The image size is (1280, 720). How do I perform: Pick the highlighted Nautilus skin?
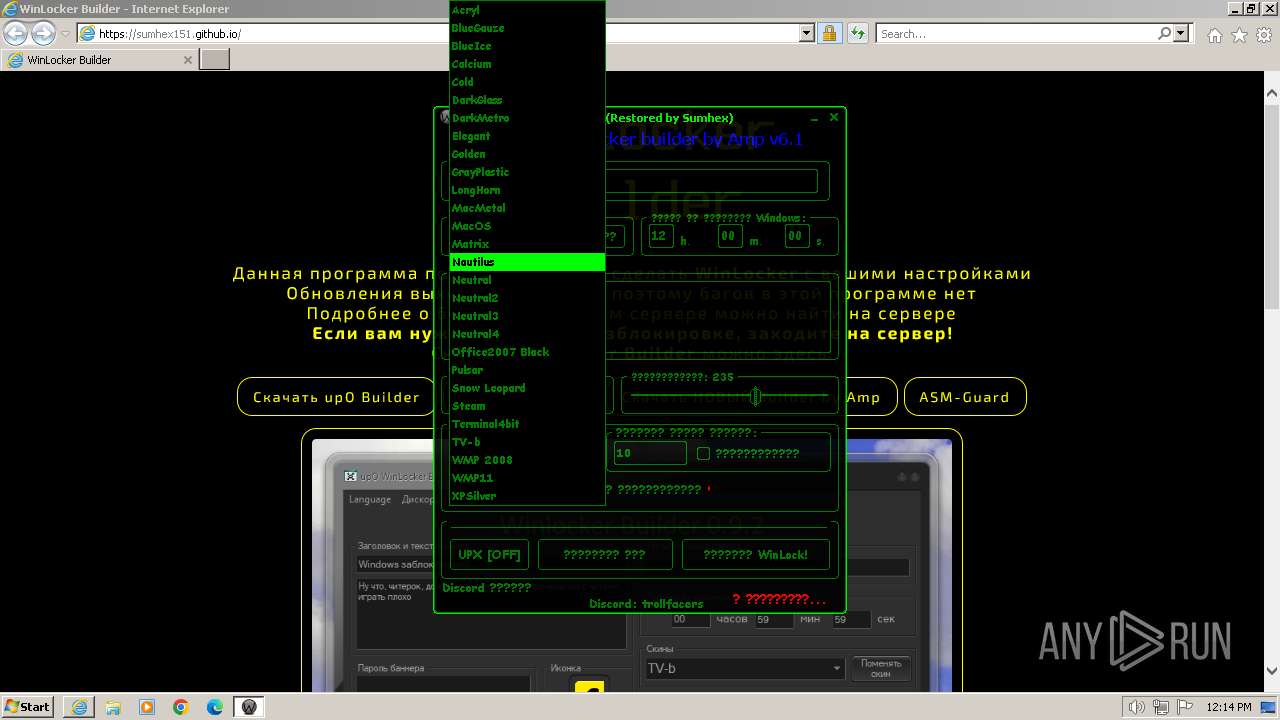pyautogui.click(x=527, y=262)
